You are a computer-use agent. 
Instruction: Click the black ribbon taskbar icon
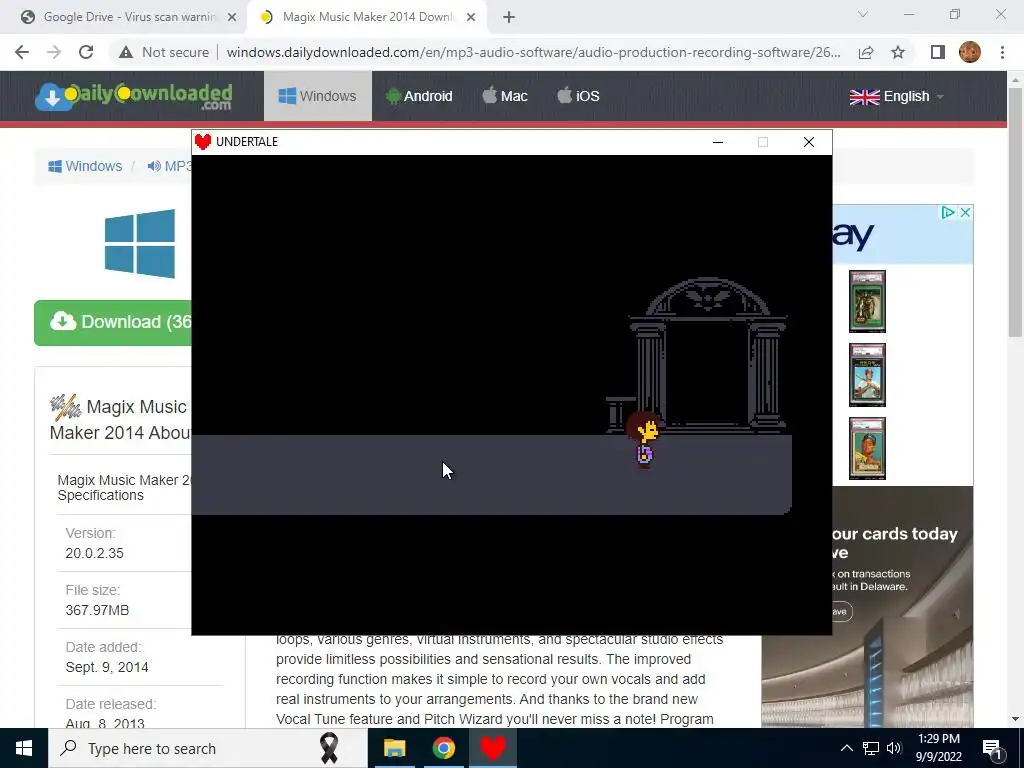(328, 748)
